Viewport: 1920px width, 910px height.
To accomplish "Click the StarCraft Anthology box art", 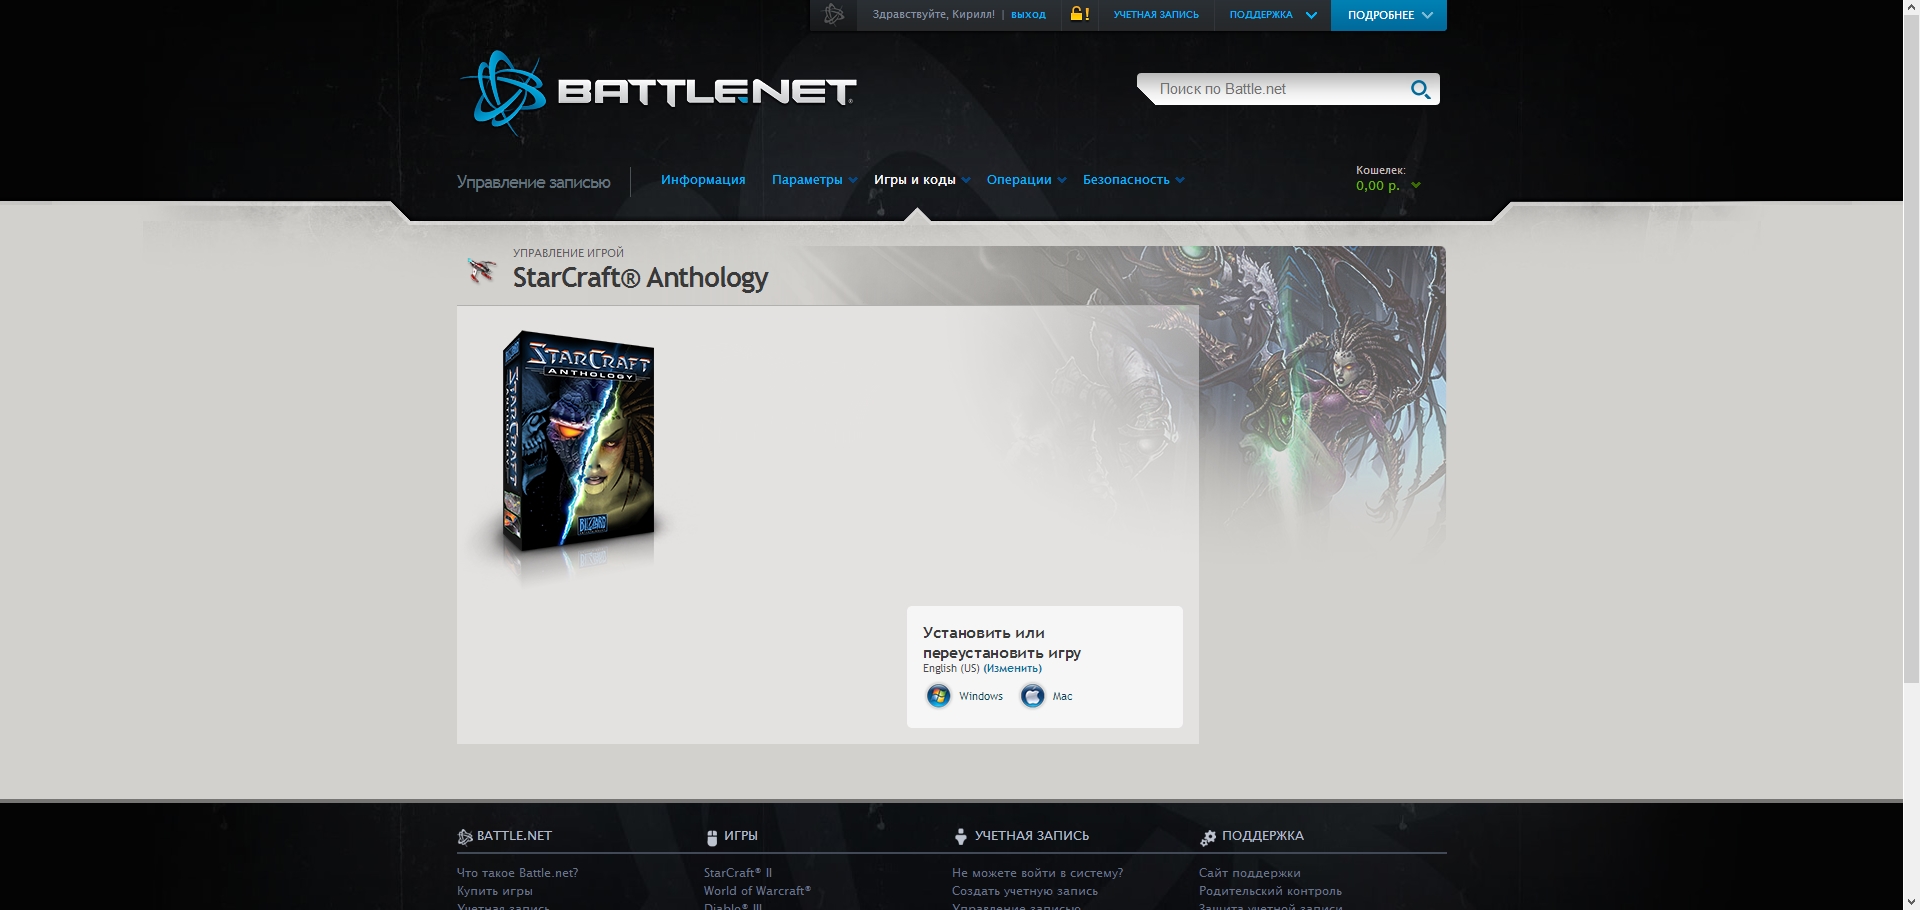I will point(579,443).
